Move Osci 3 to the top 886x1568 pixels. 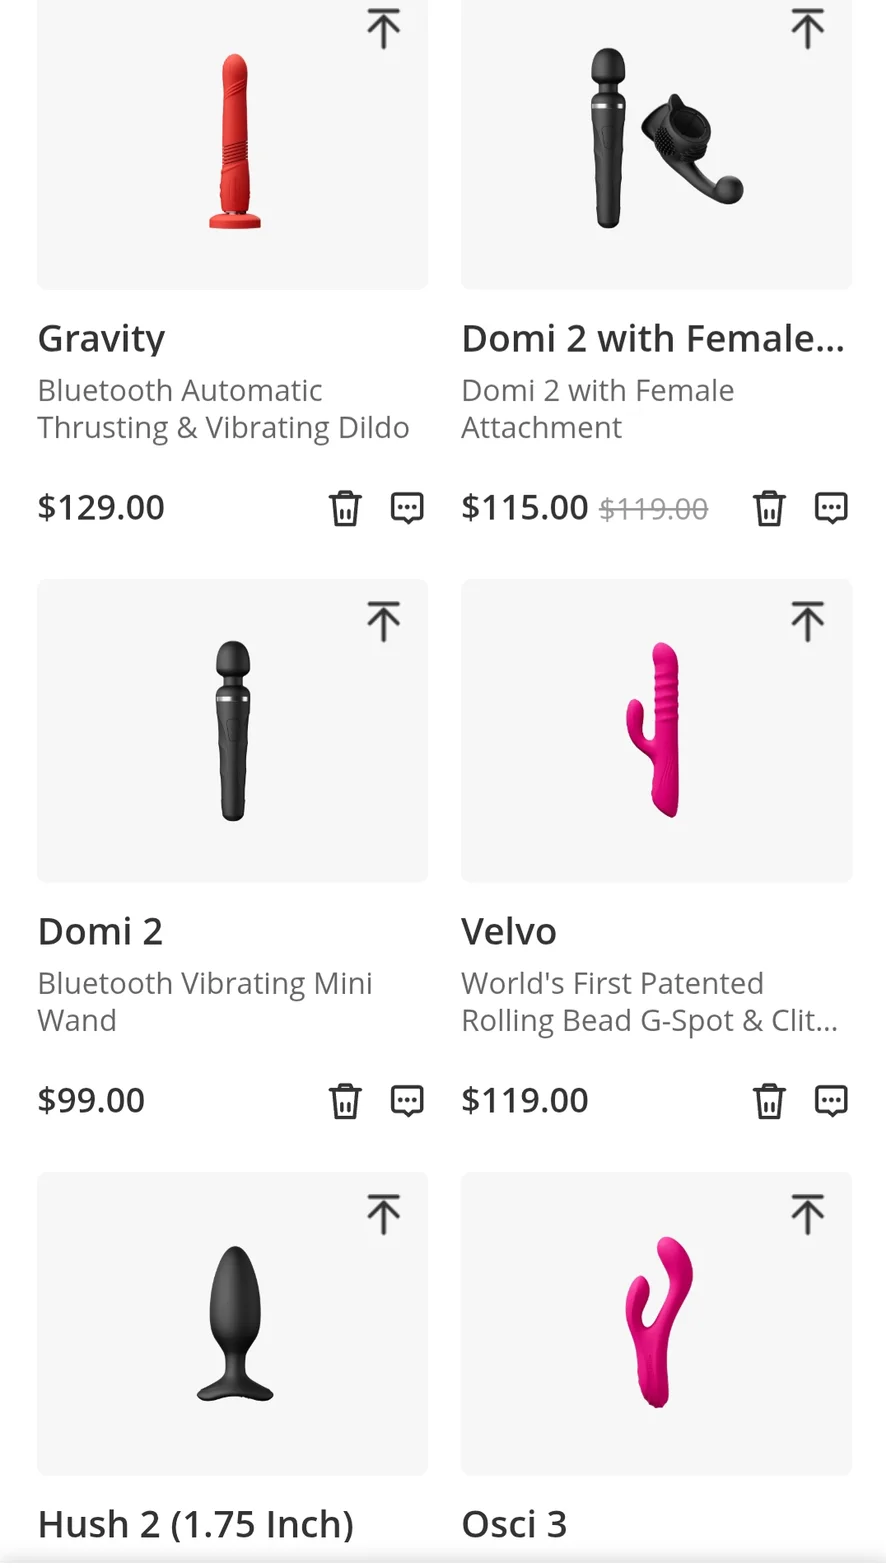click(807, 1214)
